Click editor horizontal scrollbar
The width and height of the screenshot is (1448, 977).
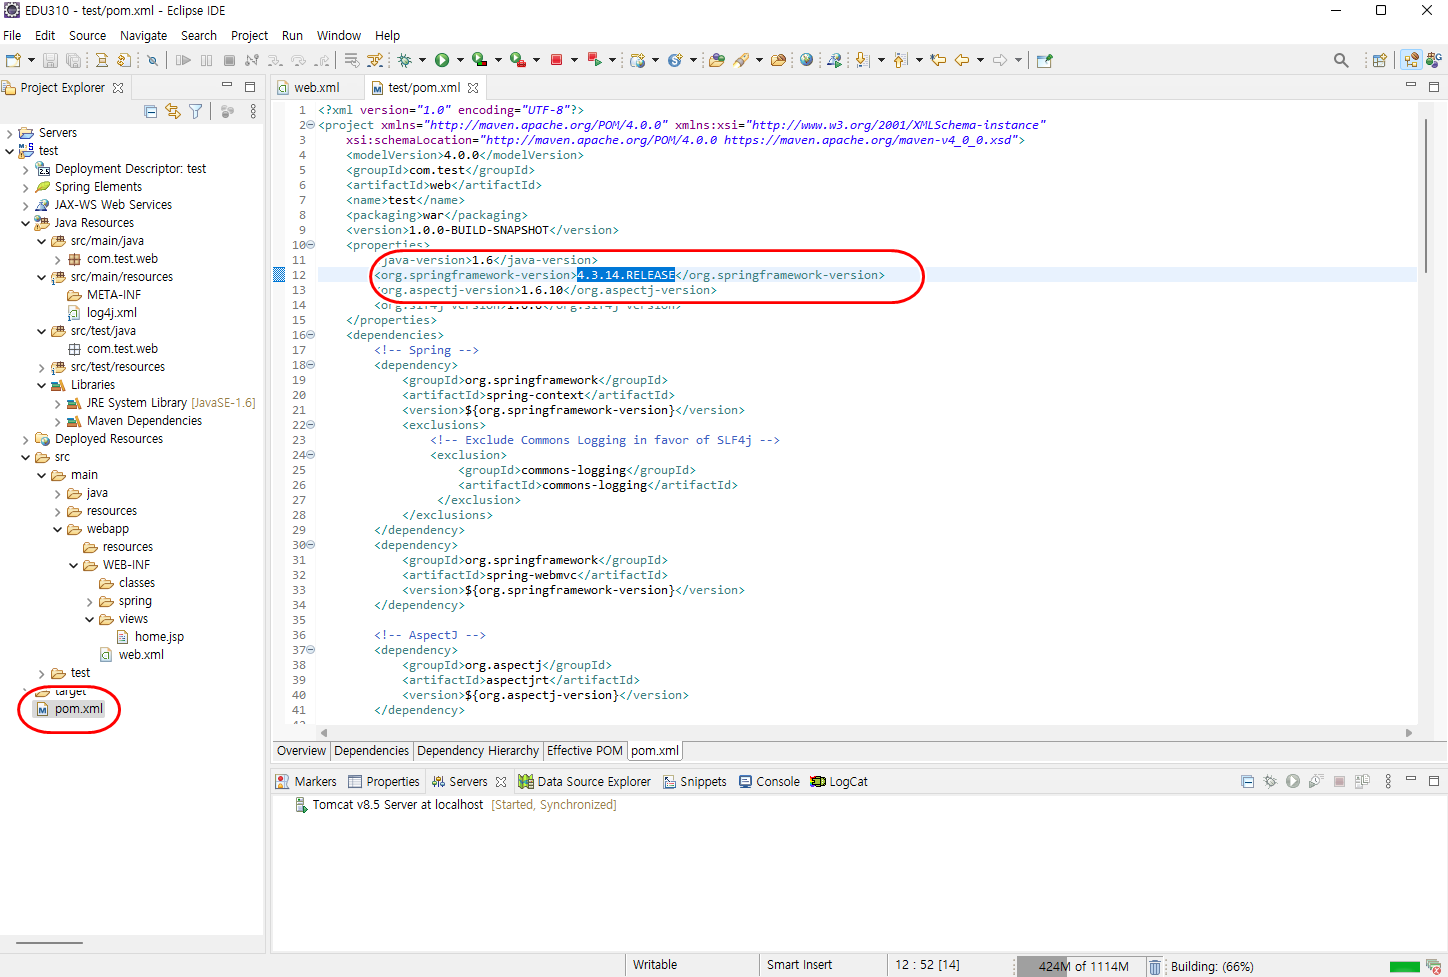tap(865, 733)
